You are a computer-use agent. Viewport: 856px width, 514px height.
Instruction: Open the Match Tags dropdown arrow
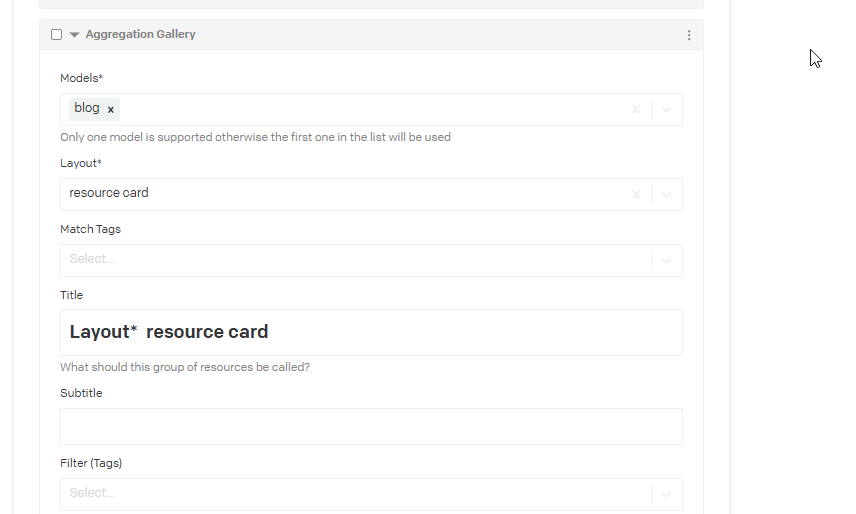[x=667, y=260]
